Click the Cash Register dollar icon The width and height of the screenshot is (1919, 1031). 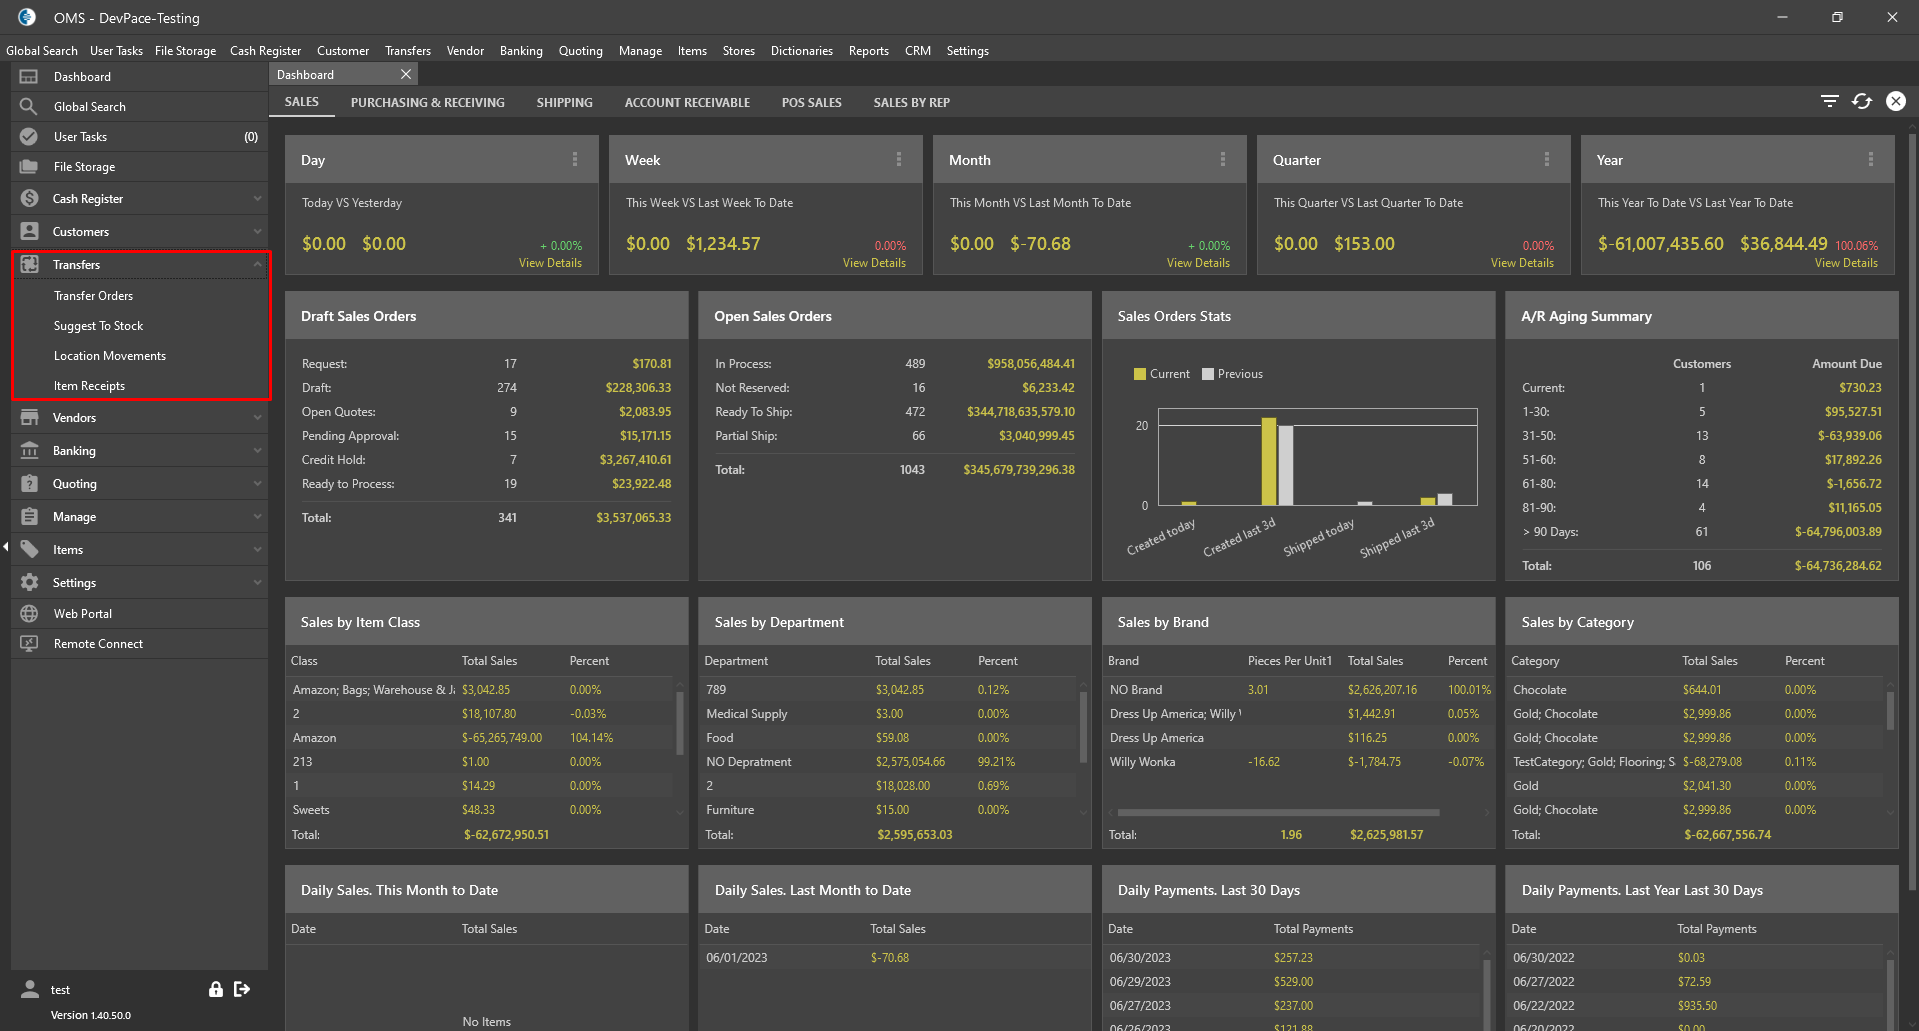(29, 199)
